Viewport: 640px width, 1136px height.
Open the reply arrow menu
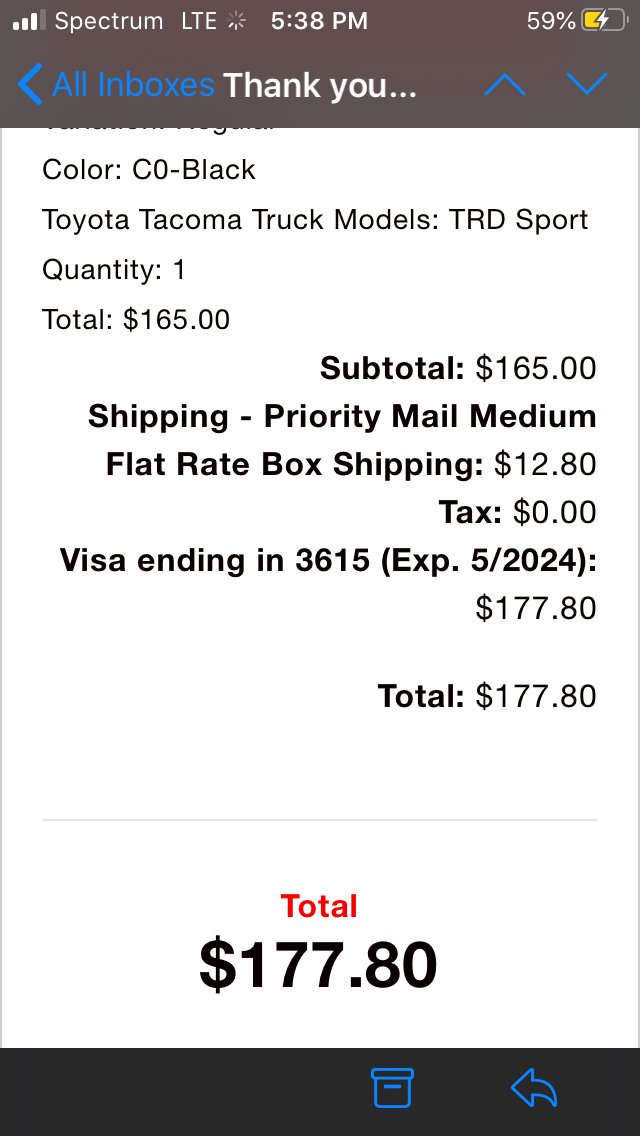(x=533, y=1087)
